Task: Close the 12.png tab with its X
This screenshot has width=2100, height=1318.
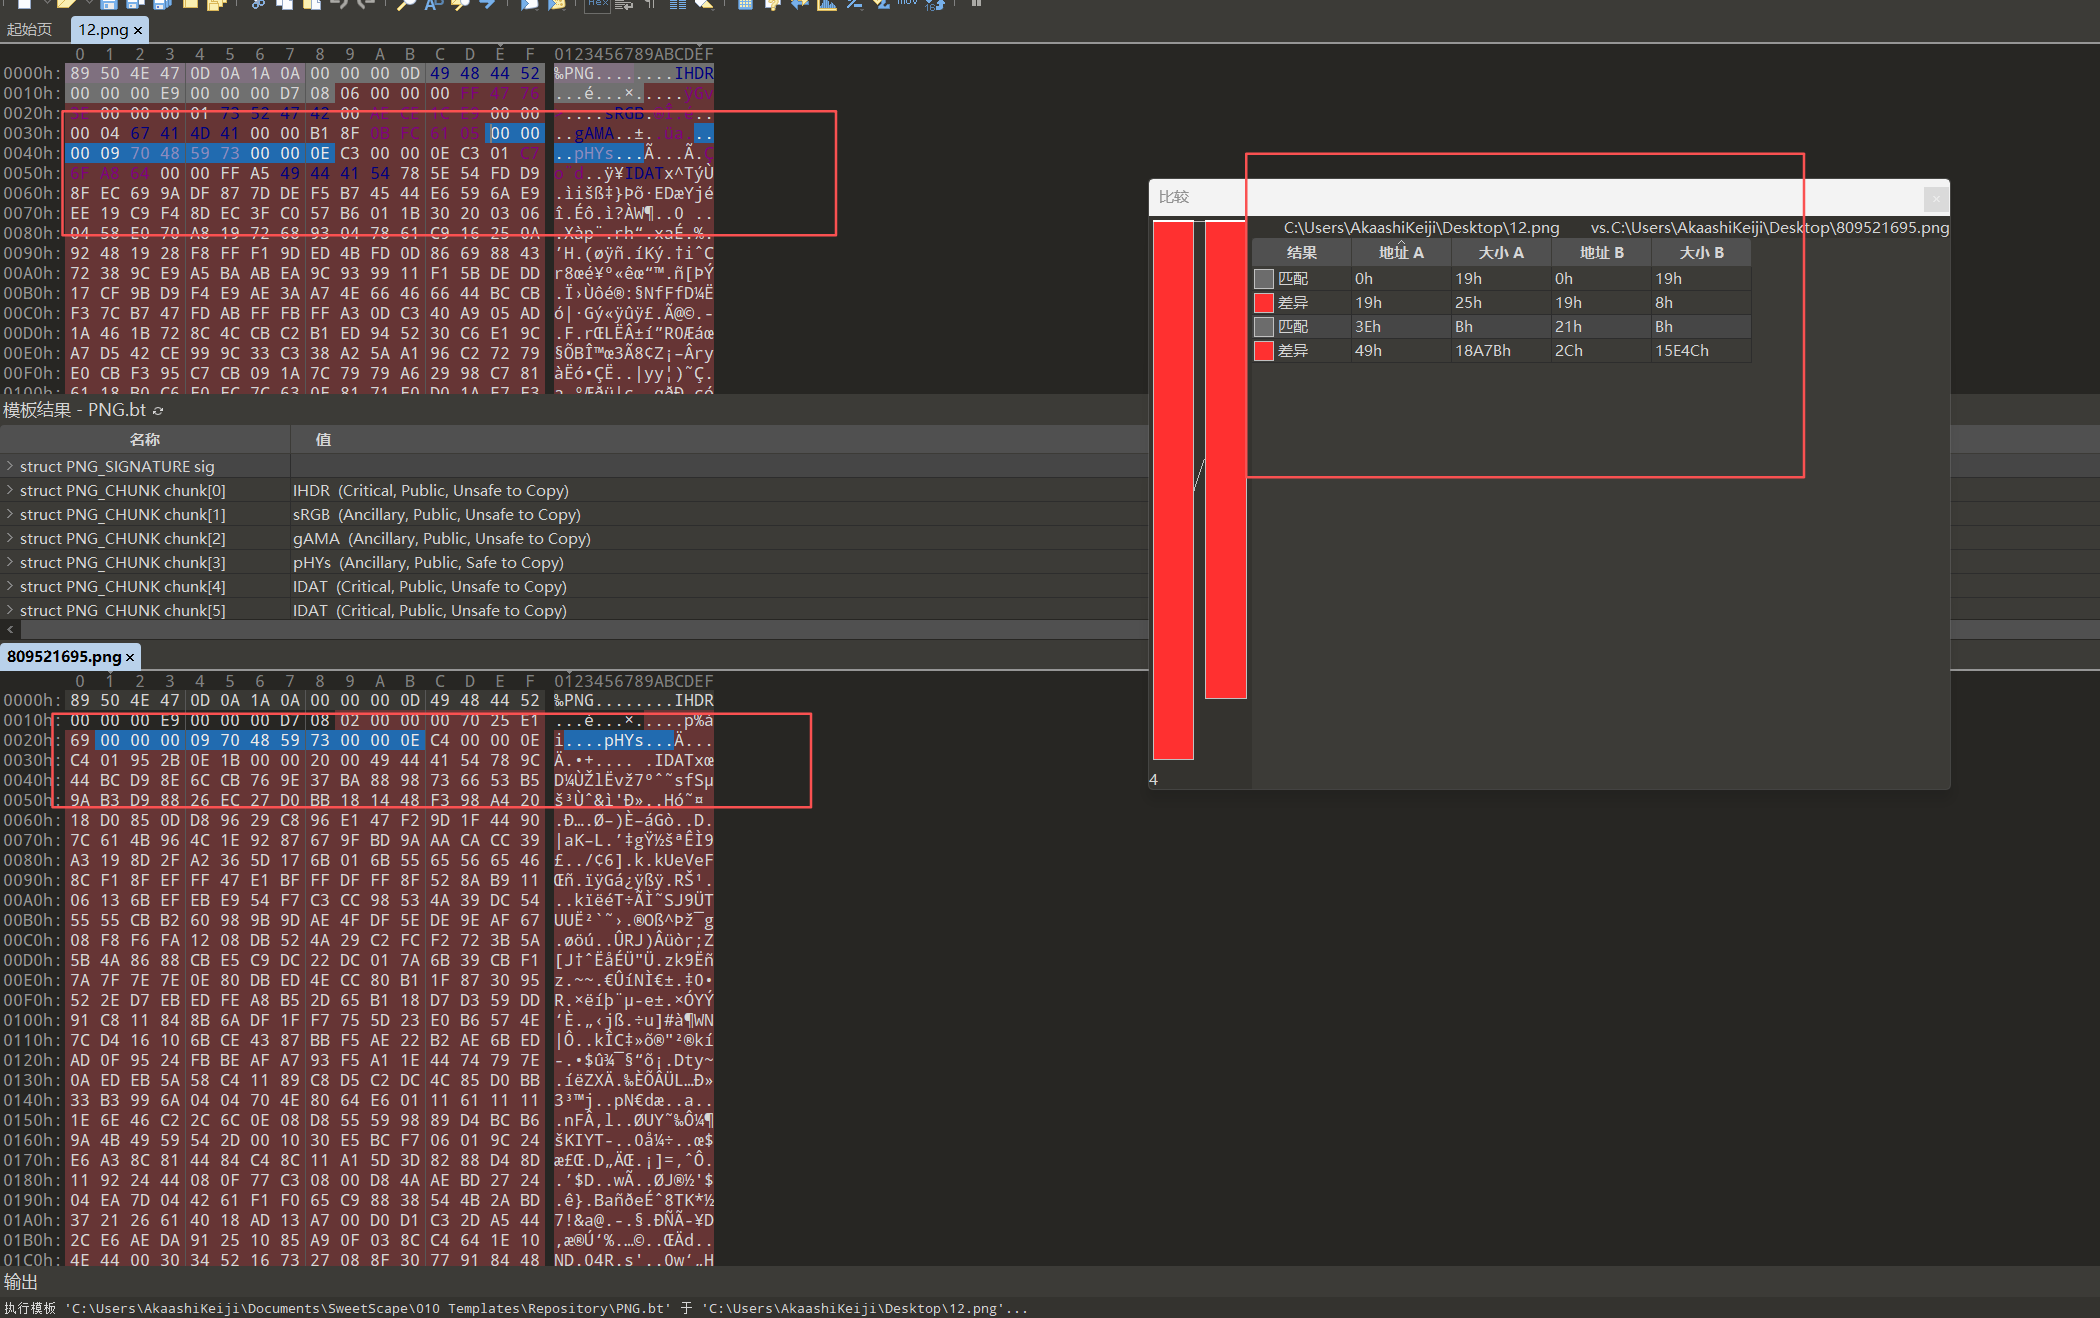Action: pos(138,30)
